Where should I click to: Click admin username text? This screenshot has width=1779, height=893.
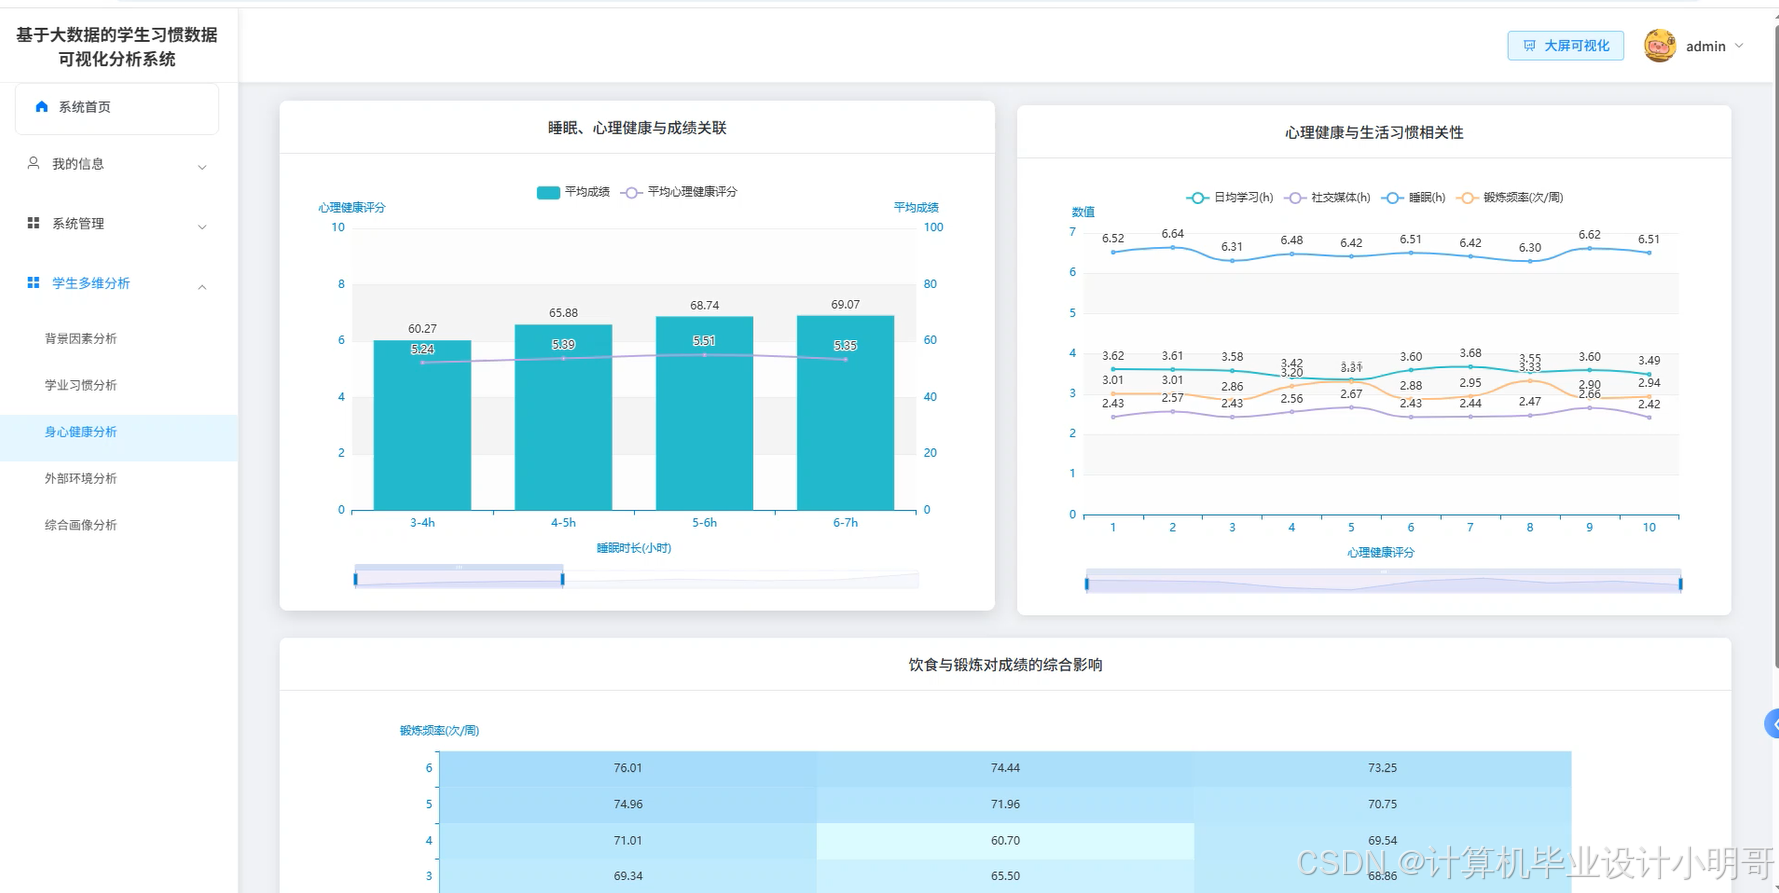pyautogui.click(x=1705, y=46)
